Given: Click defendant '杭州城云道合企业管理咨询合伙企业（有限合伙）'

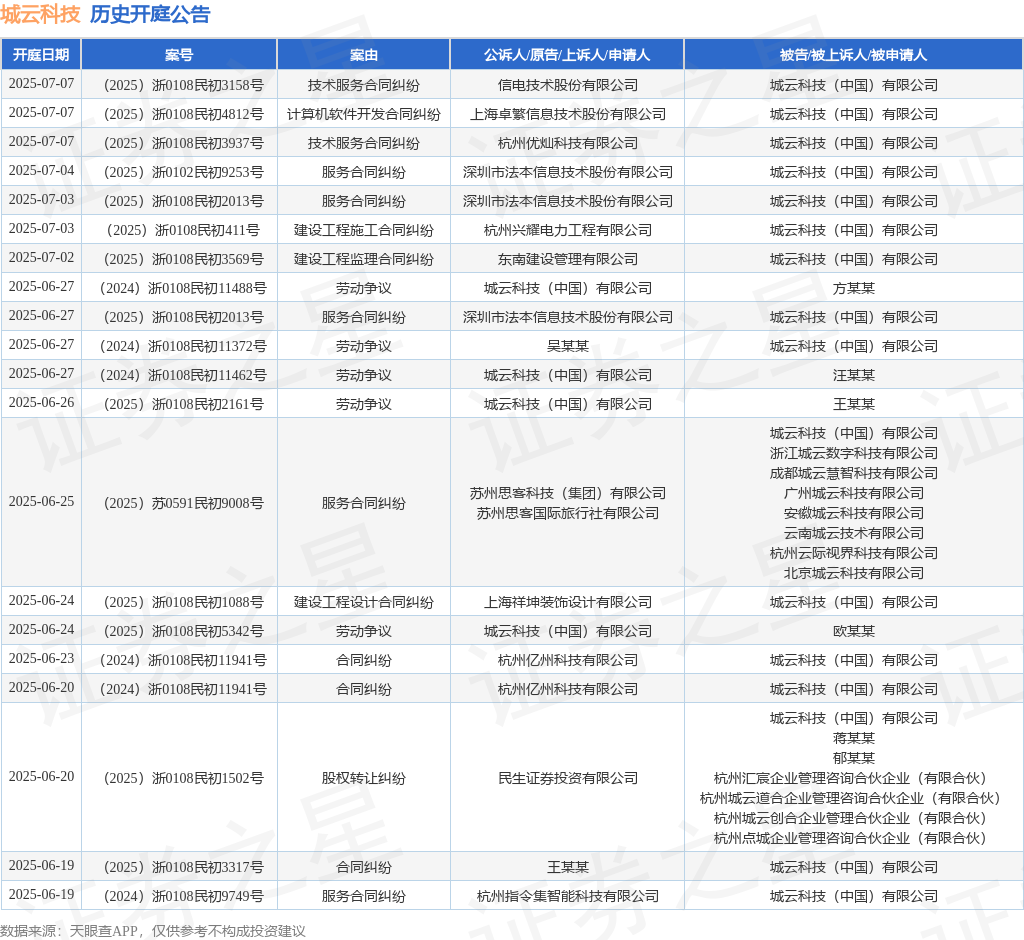Looking at the screenshot, I should (x=850, y=799).
